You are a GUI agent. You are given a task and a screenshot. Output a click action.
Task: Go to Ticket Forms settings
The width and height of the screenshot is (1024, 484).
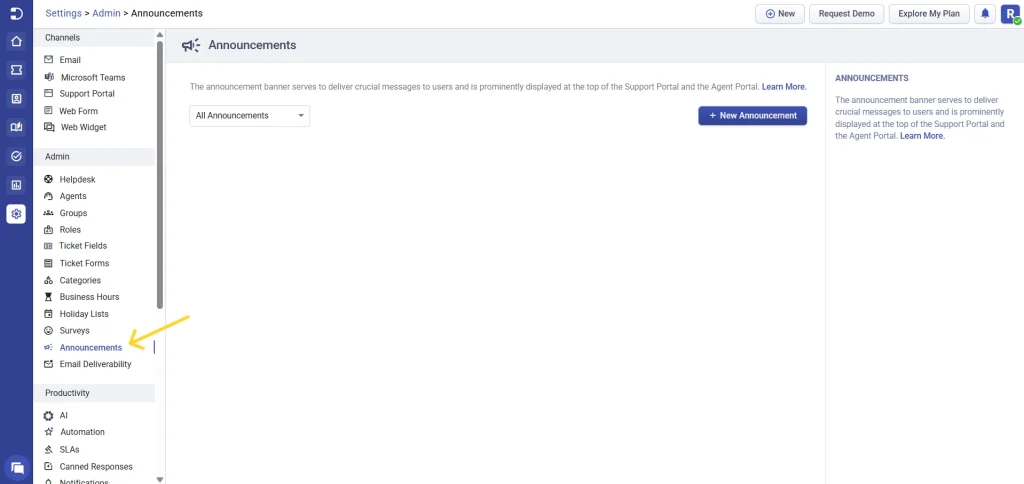pos(84,263)
